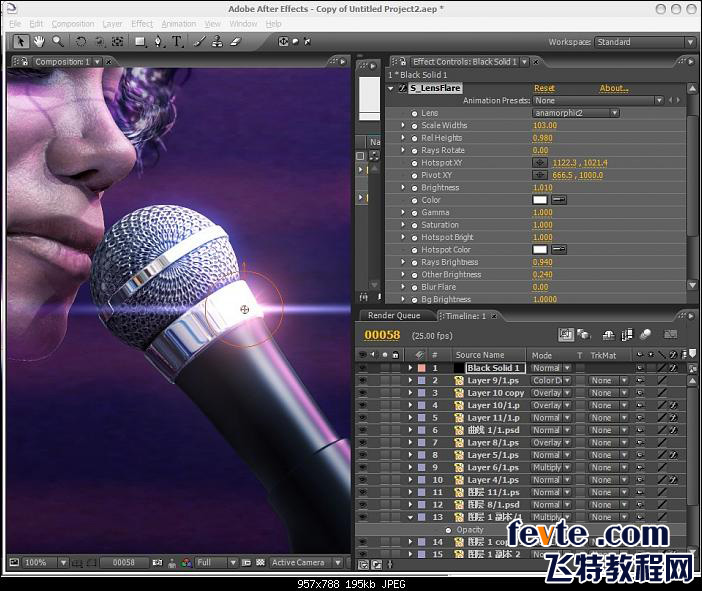Viewport: 702px width, 591px height.
Task: Click the region of interest icon in viewer
Action: click(x=246, y=563)
